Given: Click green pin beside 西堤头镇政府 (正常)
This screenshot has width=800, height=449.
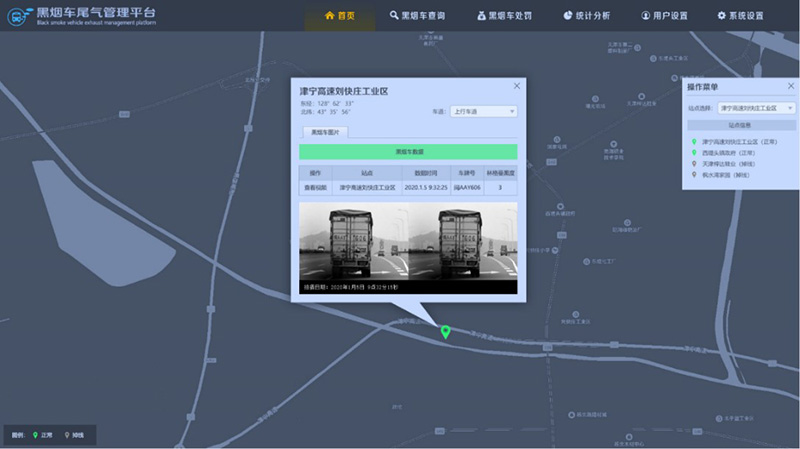Looking at the screenshot, I should point(695,153).
